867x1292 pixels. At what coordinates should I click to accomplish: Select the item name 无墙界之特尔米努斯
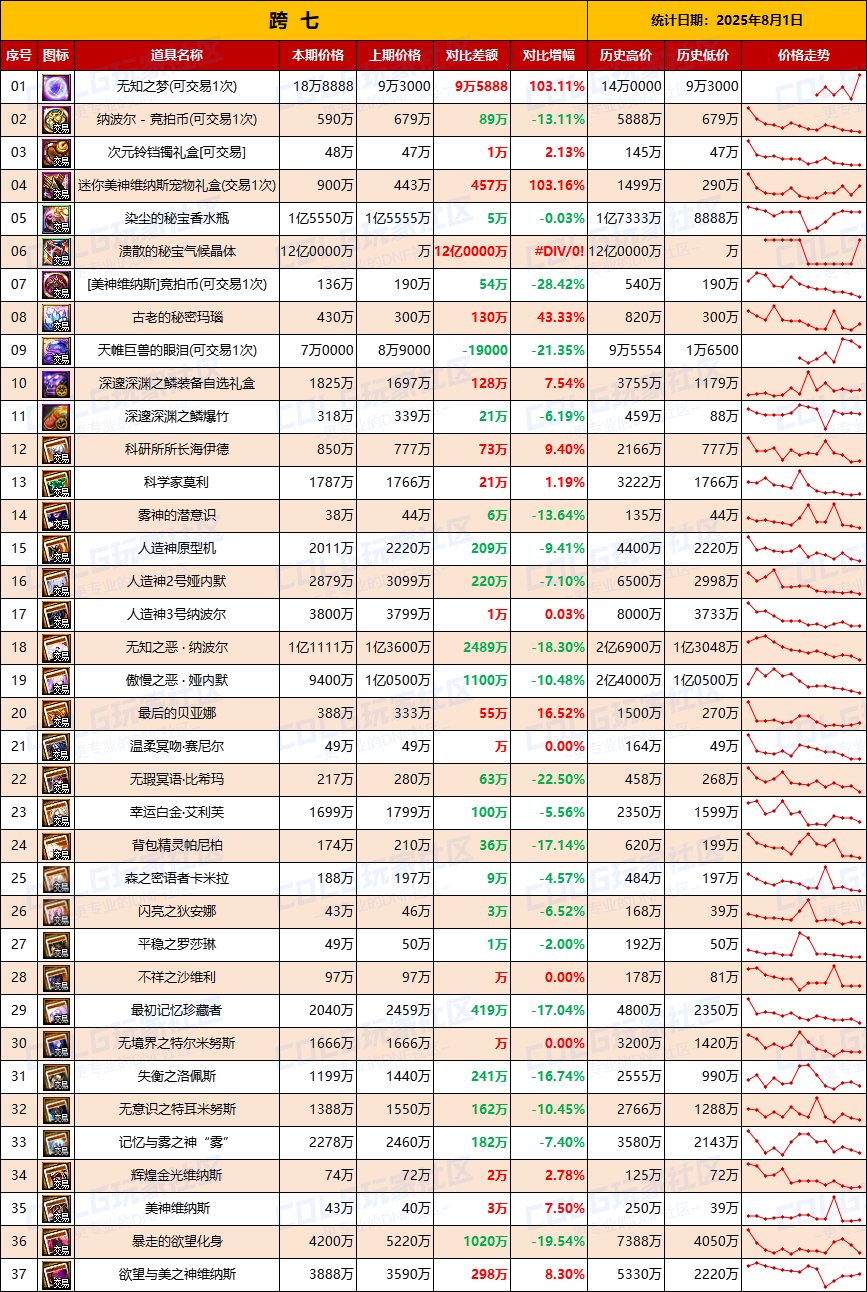click(x=177, y=1044)
